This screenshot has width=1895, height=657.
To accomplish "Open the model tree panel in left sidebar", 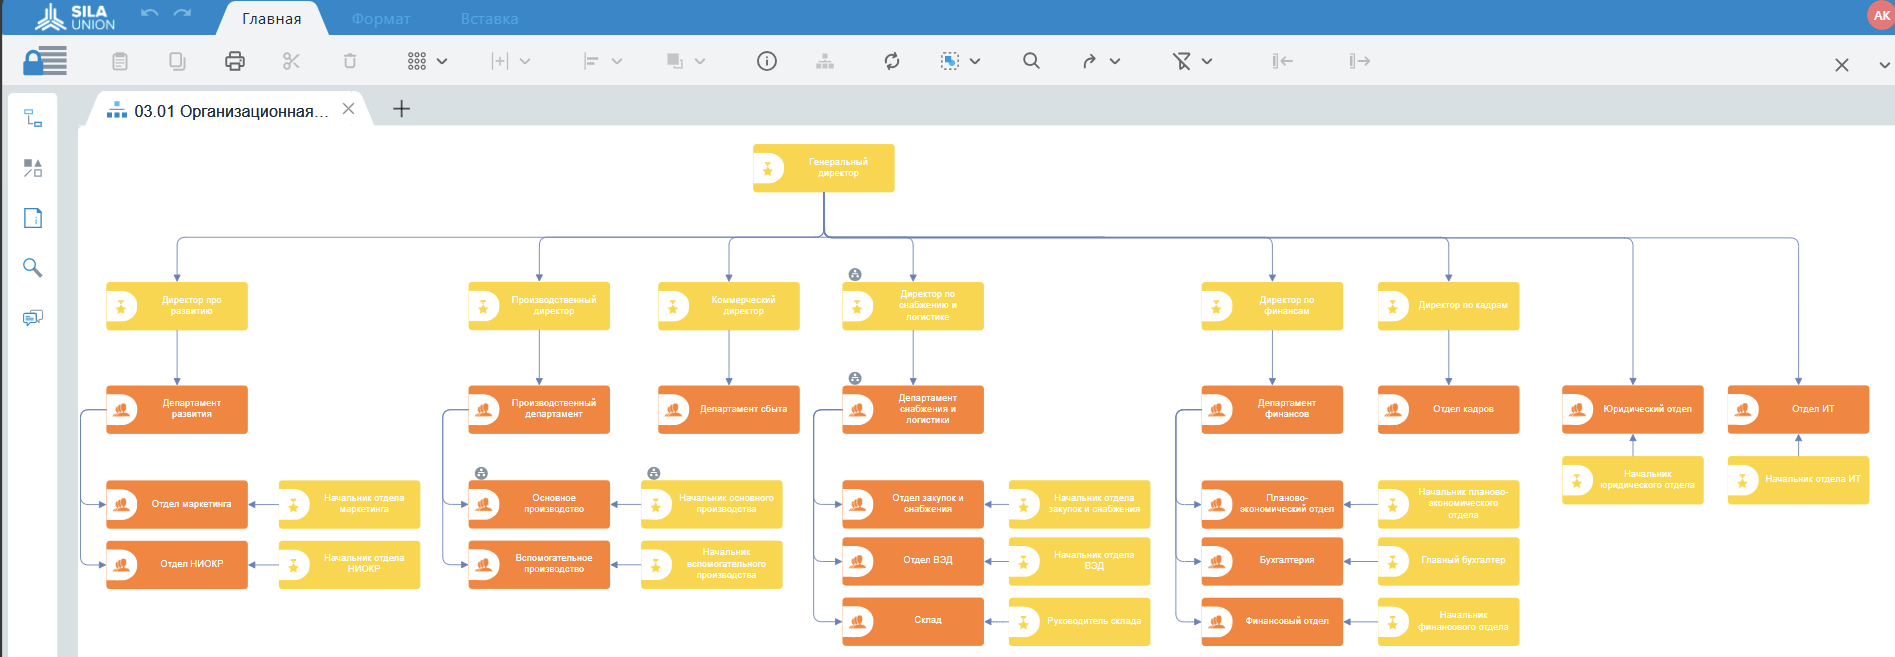I will point(33,118).
